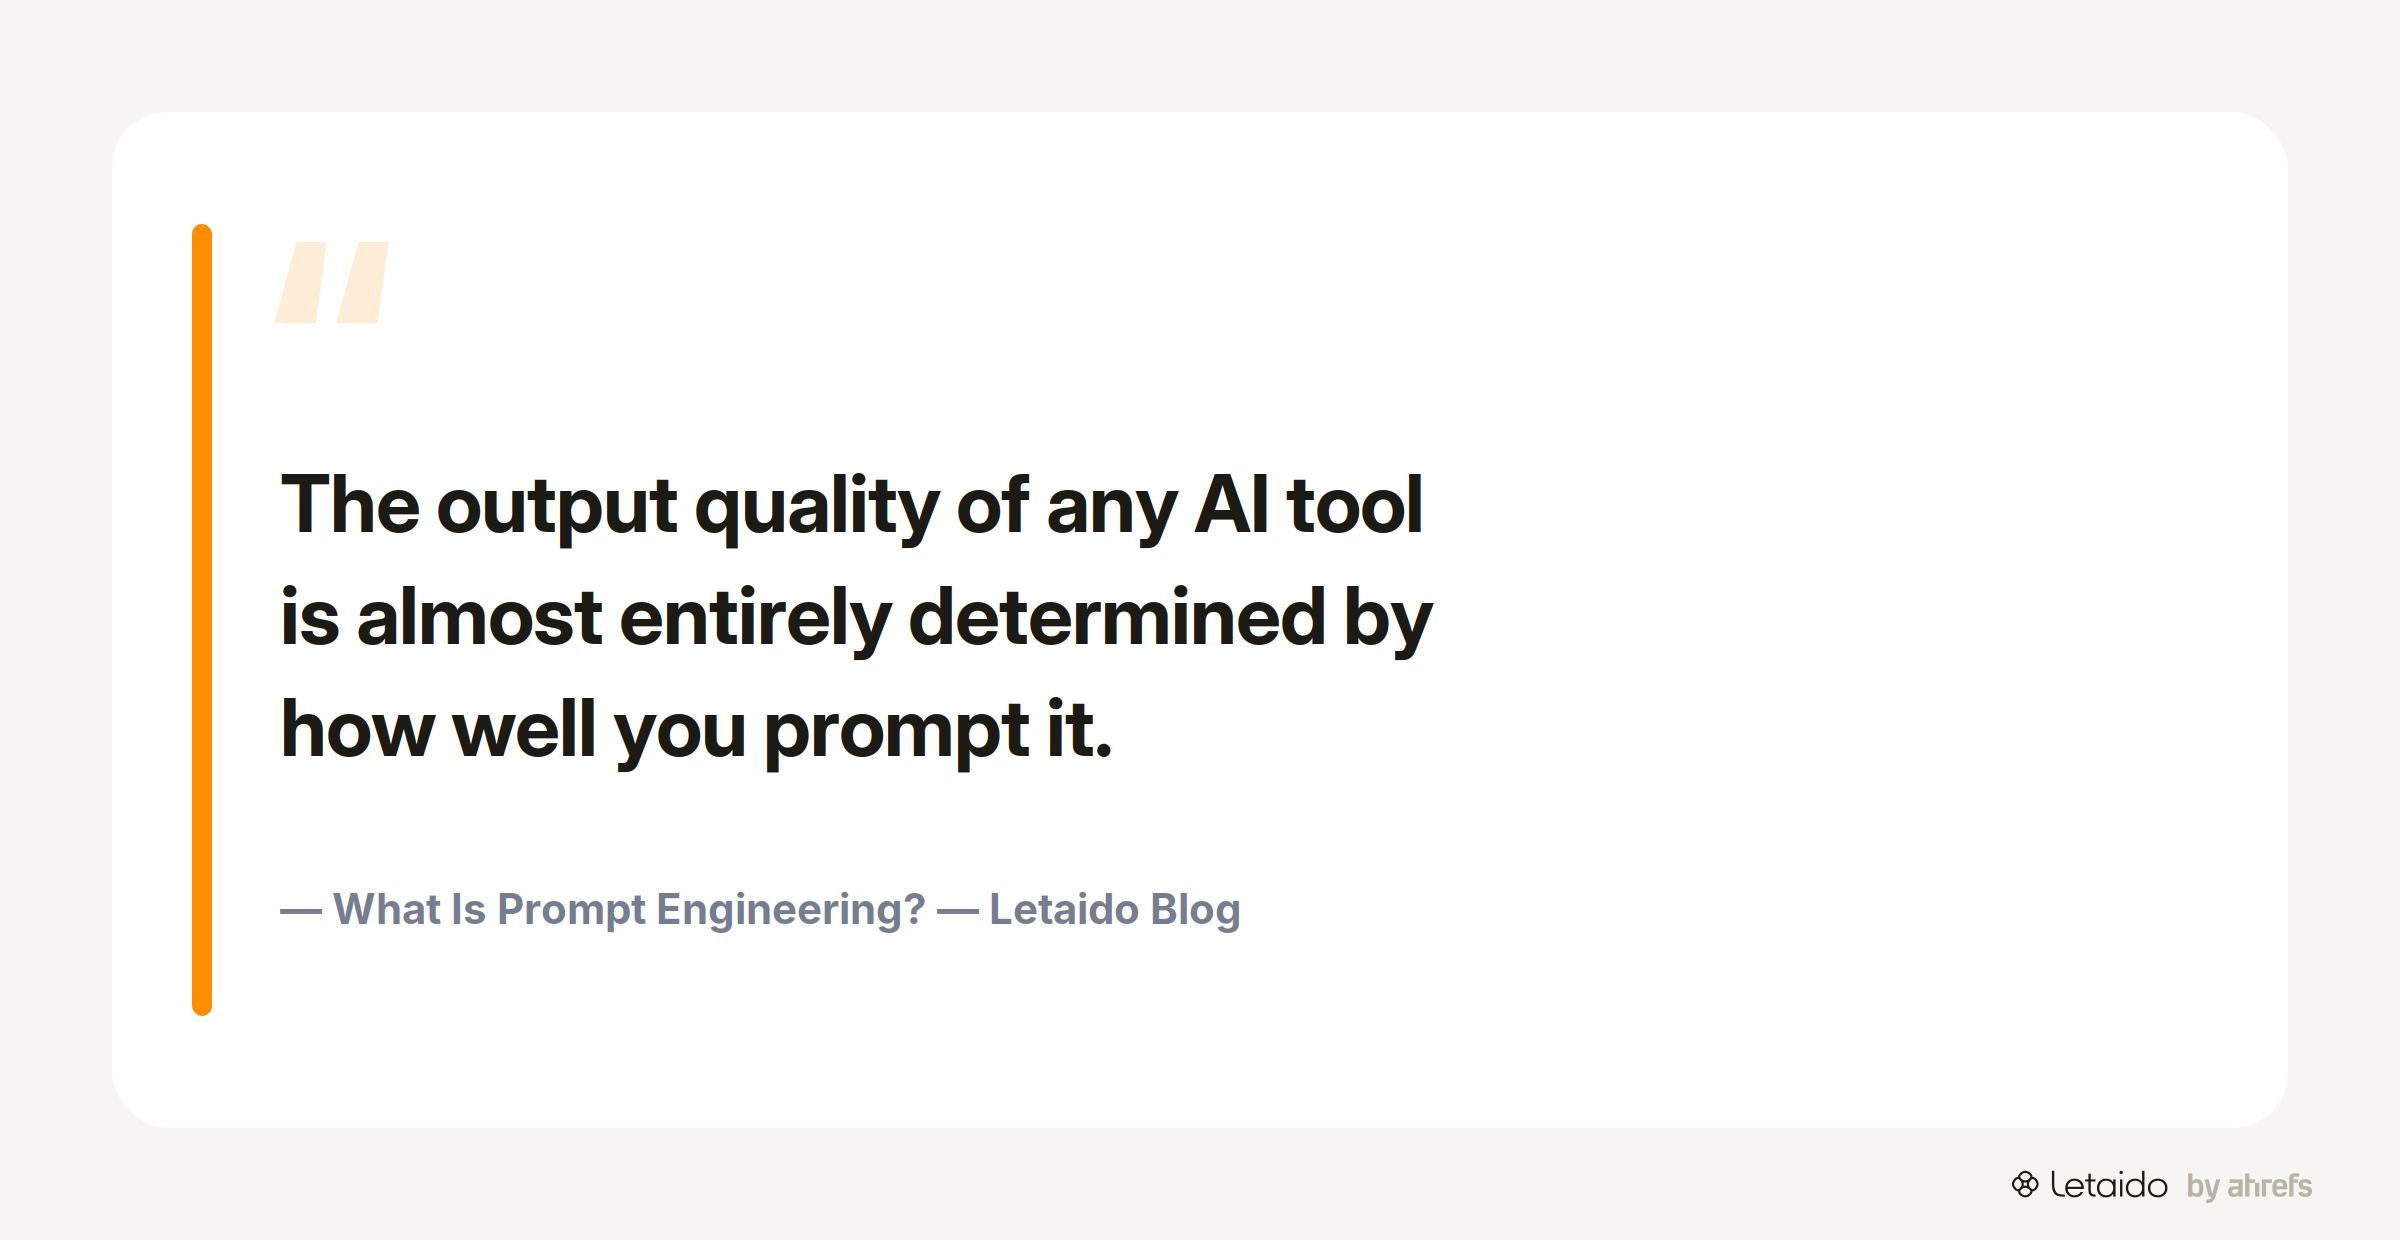The width and height of the screenshot is (2400, 1240).
Task: Click the "by ahrefs" text
Action: [x=2249, y=1186]
